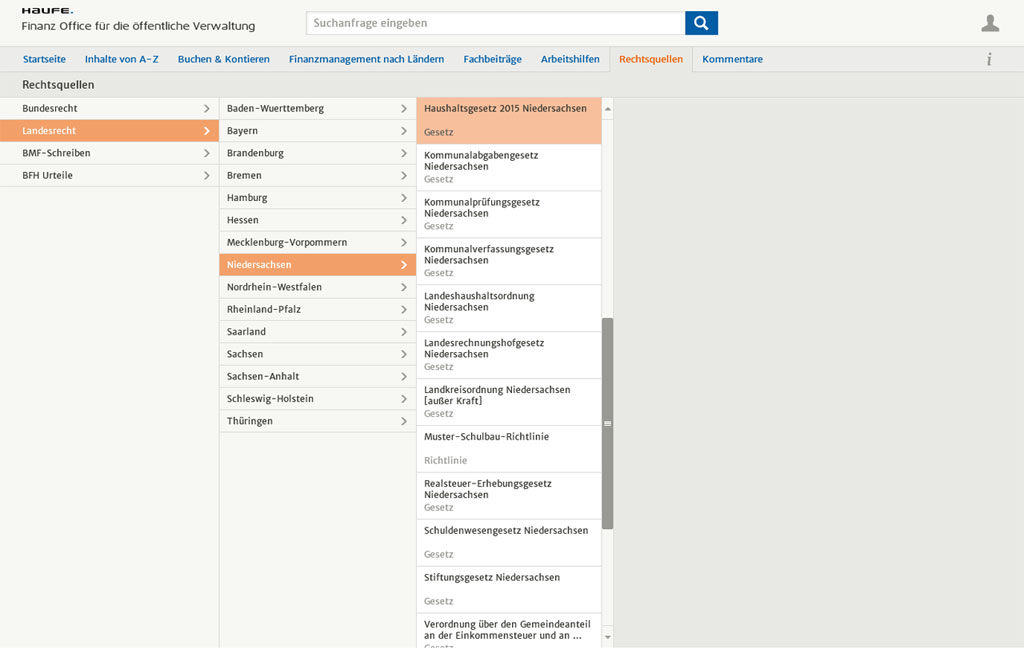Choose Schleswig-Holstein from the states list
Screen dimensions: 1024x670
pos(317,398)
